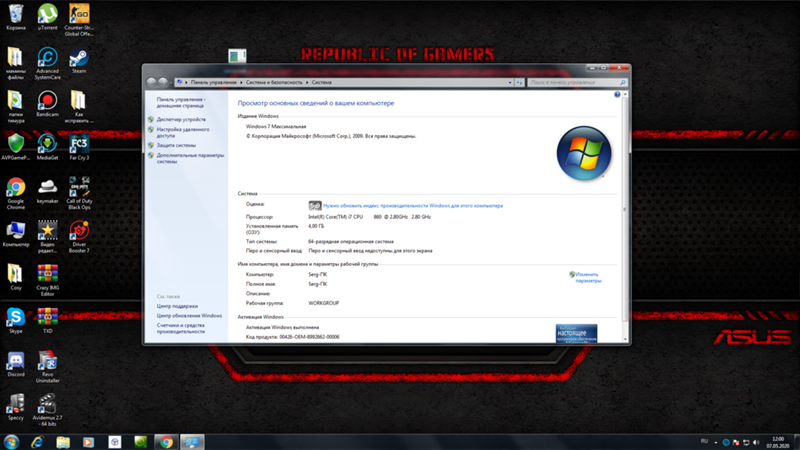Click the Show desktop strip

pos(796,442)
